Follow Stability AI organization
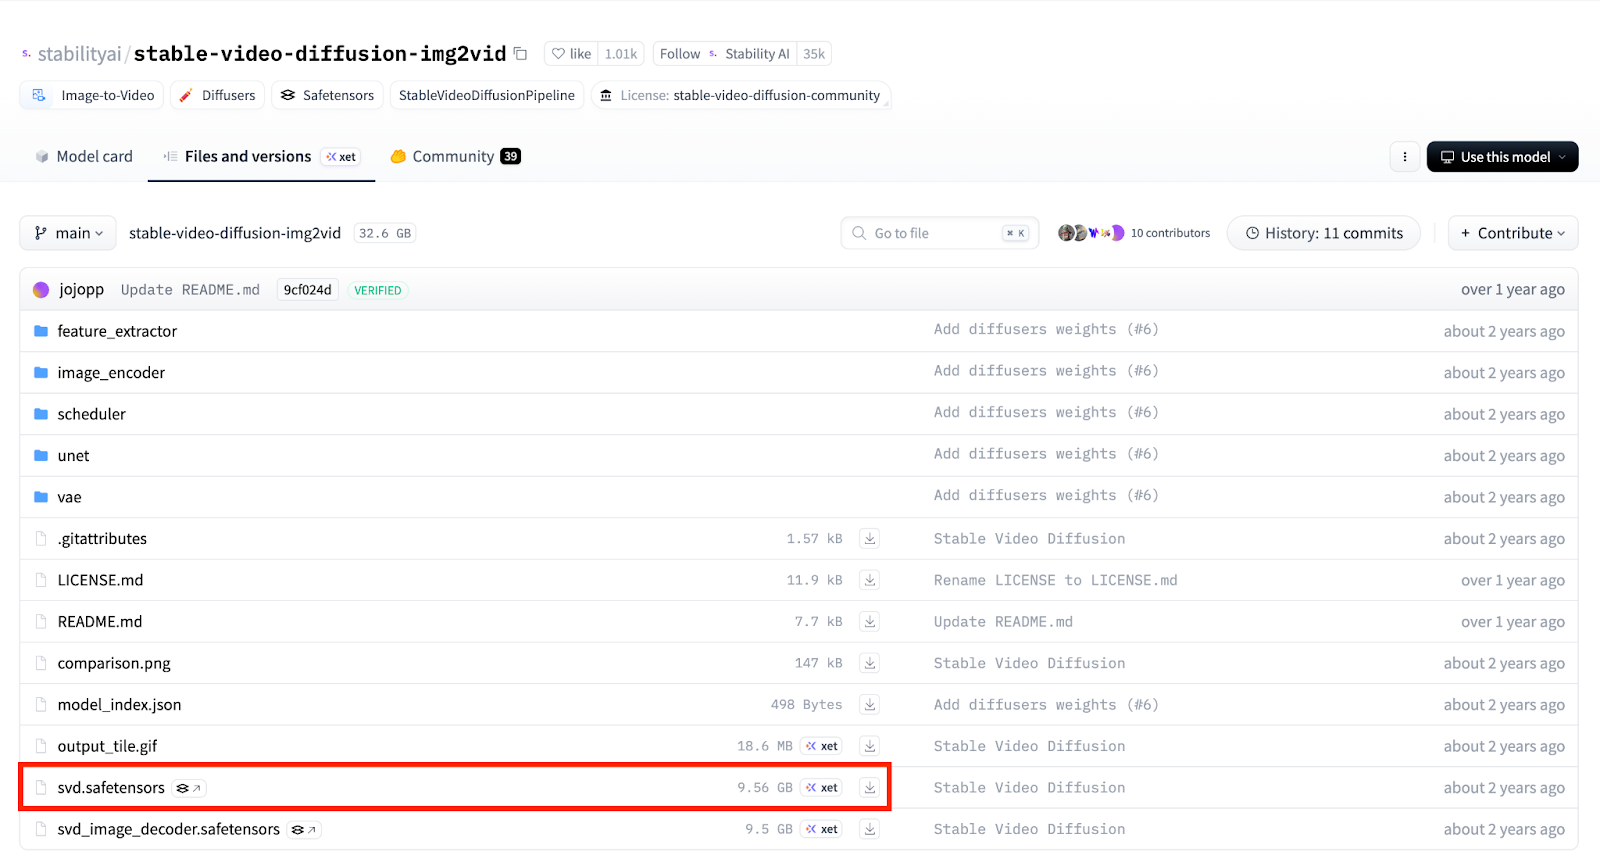 click(x=680, y=54)
